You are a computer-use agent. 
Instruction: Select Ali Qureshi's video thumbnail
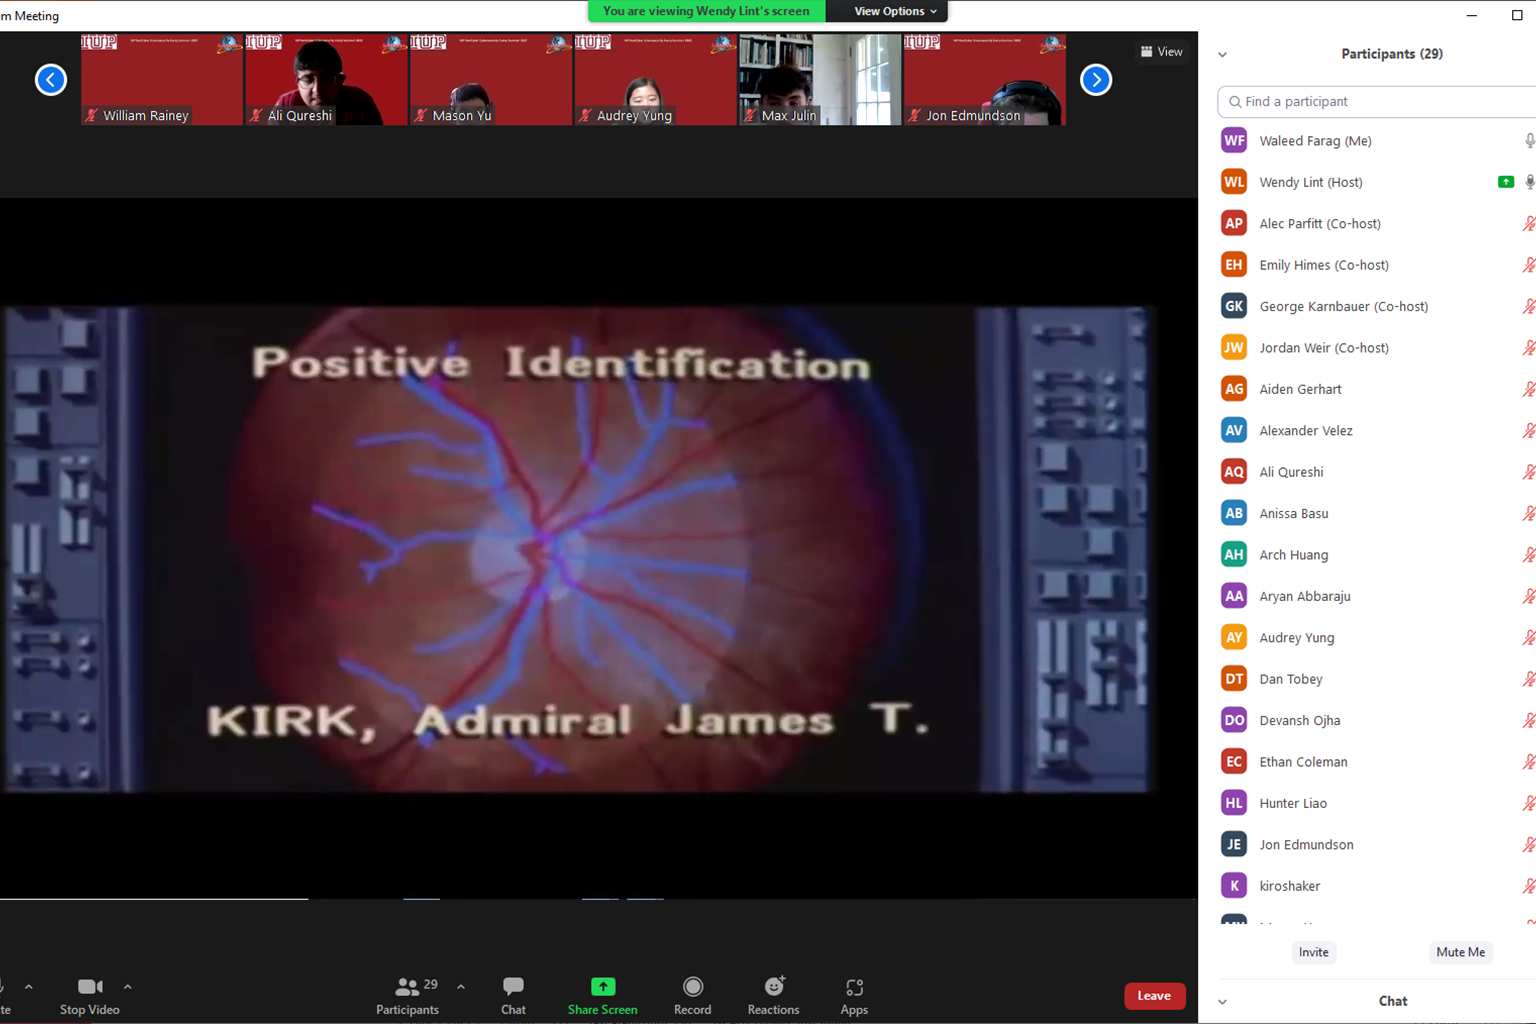coord(326,80)
